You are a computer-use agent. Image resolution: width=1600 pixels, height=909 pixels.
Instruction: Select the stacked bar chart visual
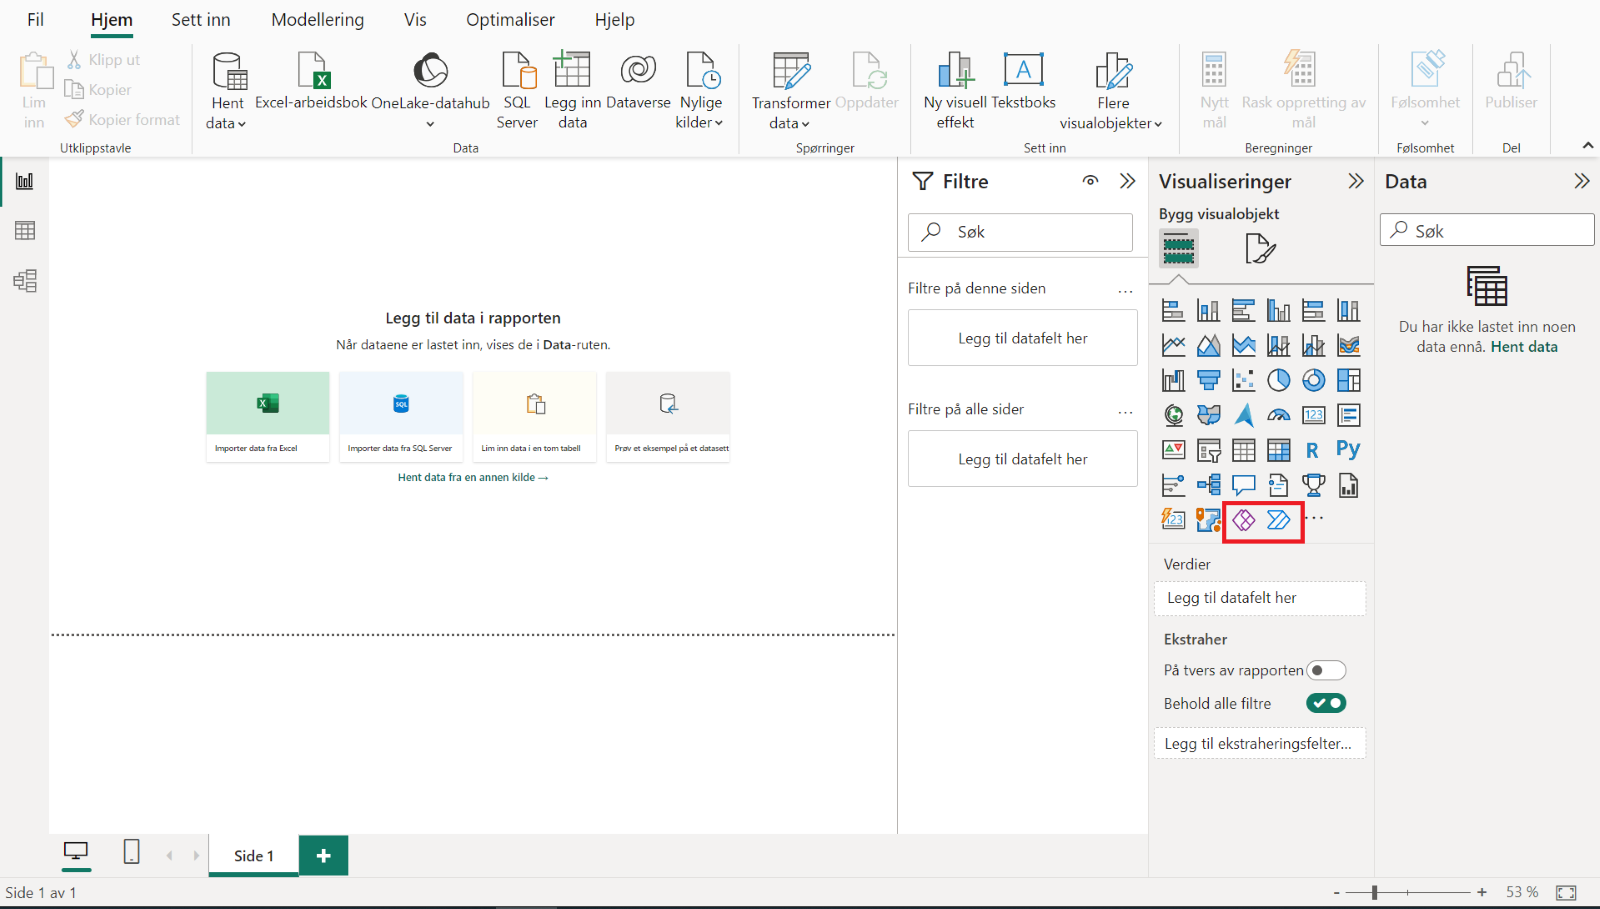tap(1173, 311)
